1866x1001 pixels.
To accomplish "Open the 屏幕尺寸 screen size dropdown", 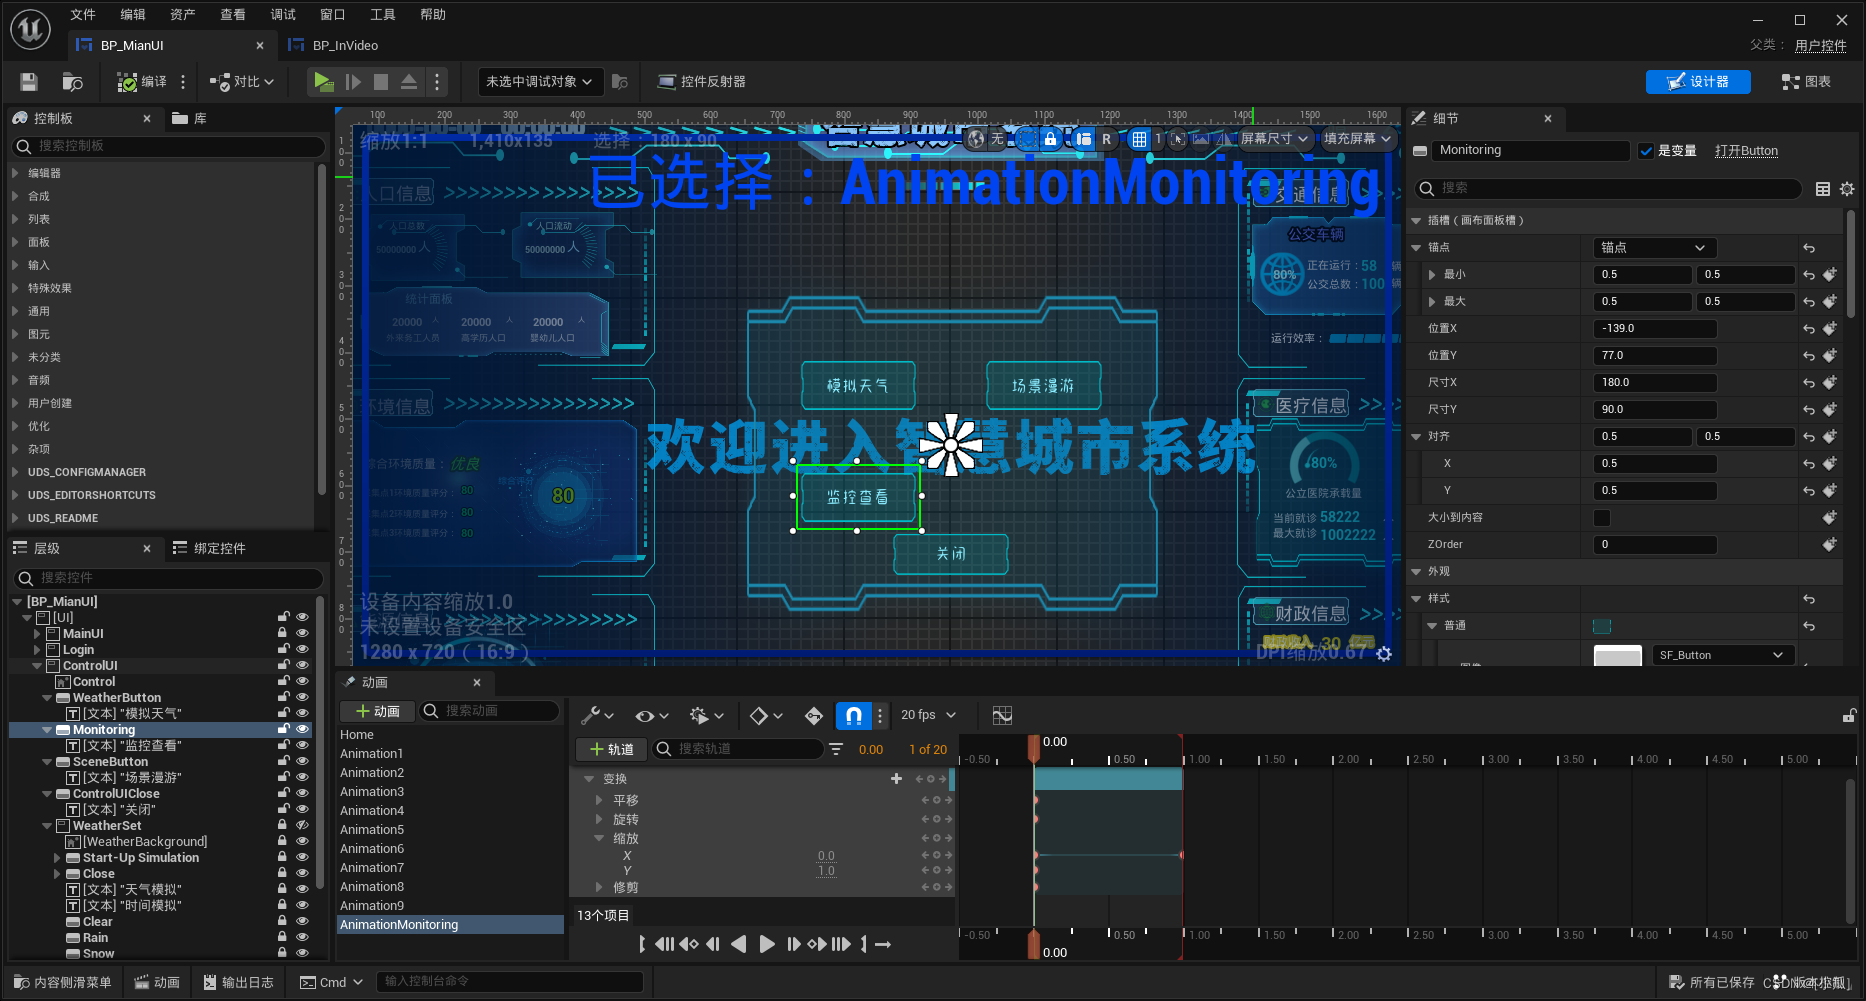I will coord(1274,139).
